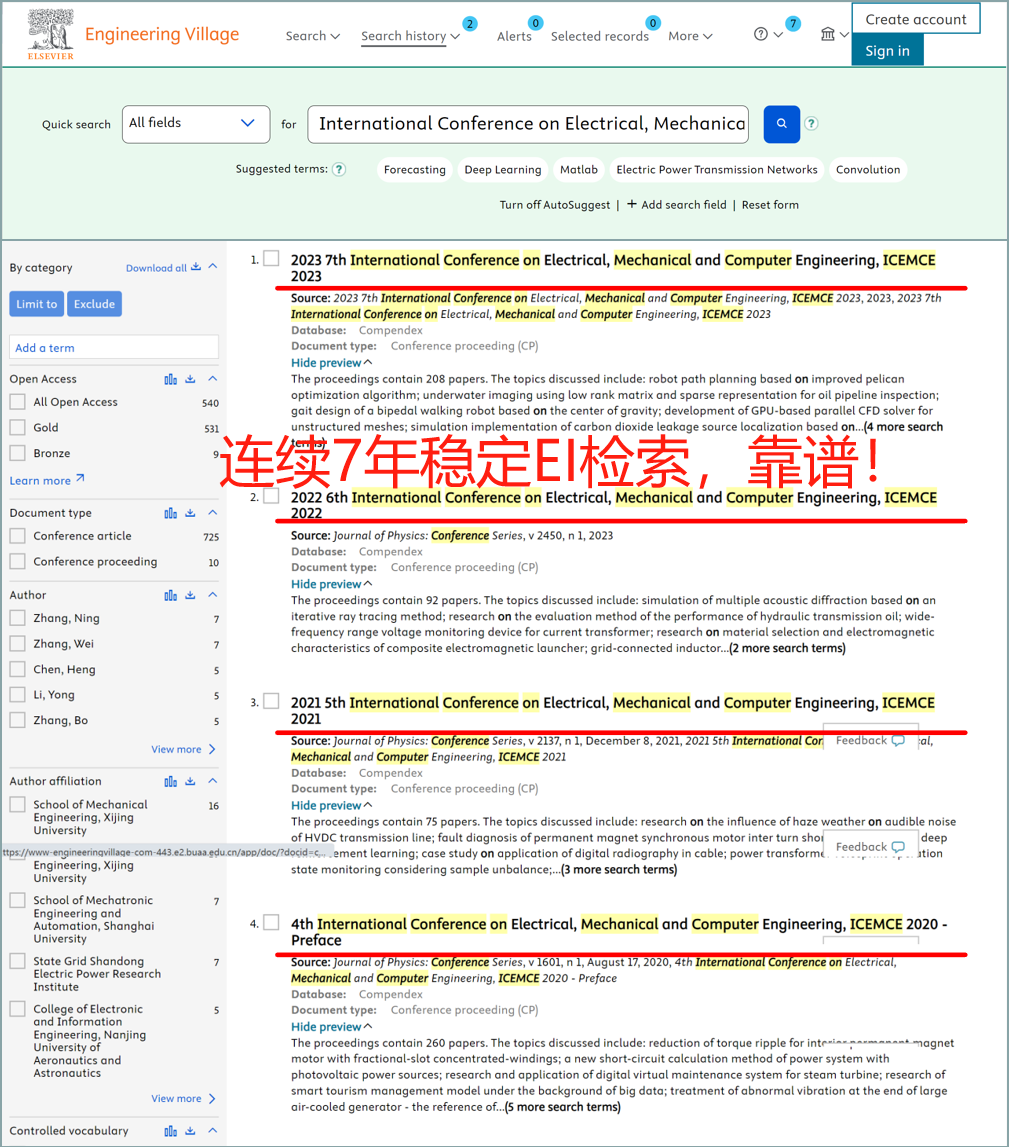Select author Chen, Heng checkbox
The width and height of the screenshot is (1009, 1147).
[18, 669]
